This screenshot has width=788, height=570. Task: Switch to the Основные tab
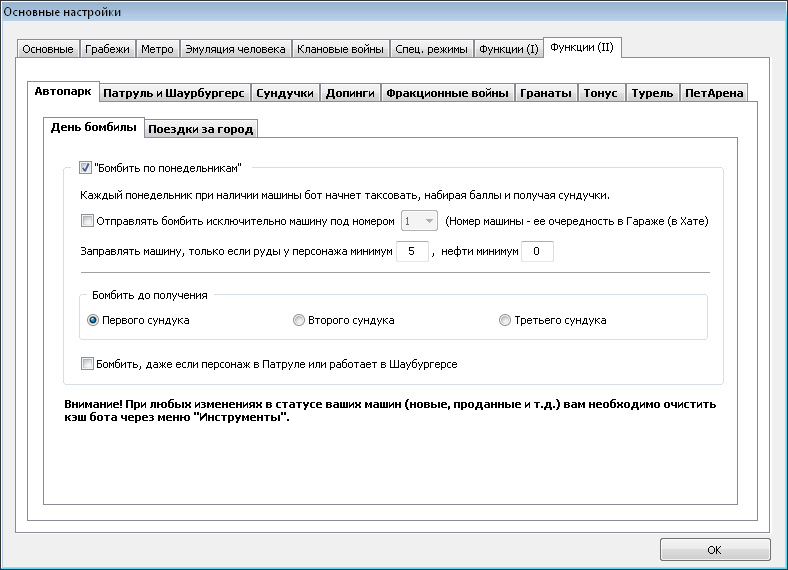[48, 49]
